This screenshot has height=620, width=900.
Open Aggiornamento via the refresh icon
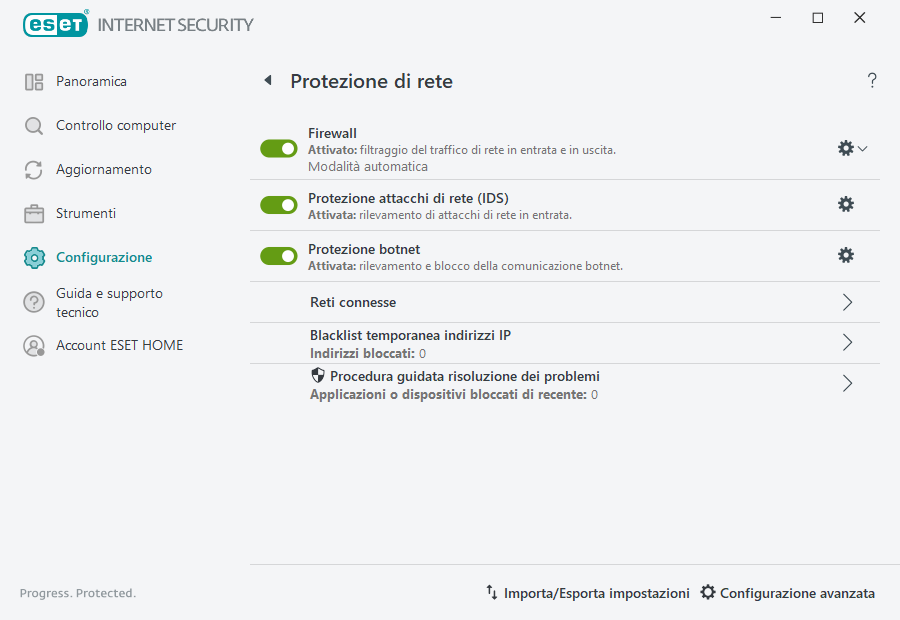(x=33, y=170)
